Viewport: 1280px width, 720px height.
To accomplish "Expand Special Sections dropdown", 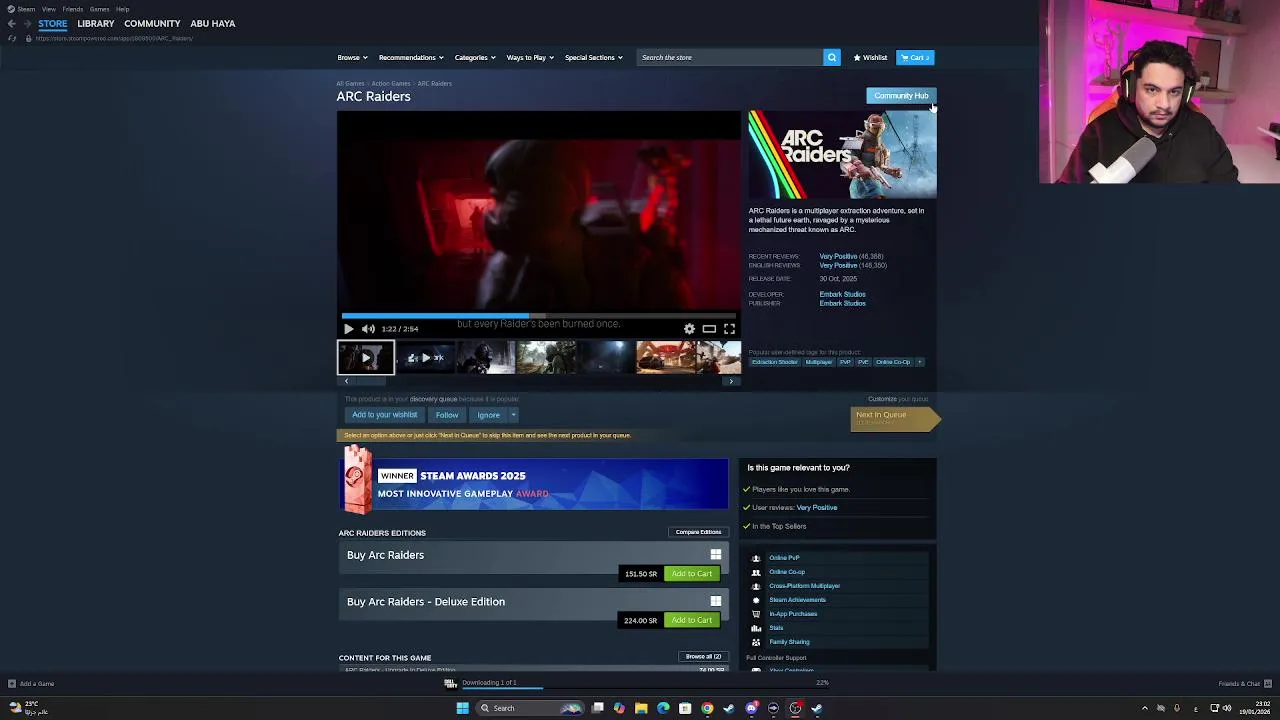I will (593, 57).
